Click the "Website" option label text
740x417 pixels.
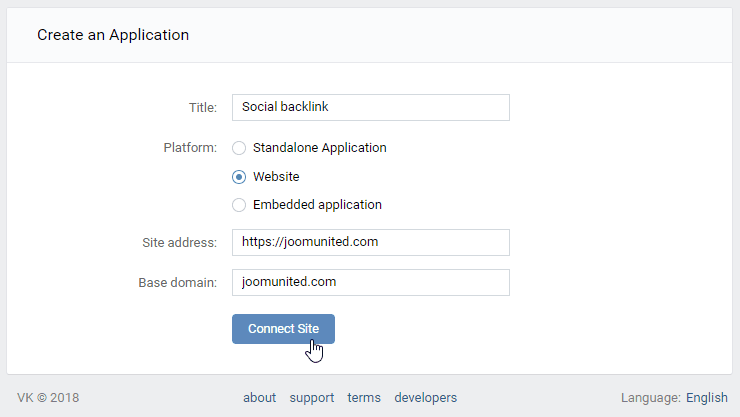coord(276,177)
